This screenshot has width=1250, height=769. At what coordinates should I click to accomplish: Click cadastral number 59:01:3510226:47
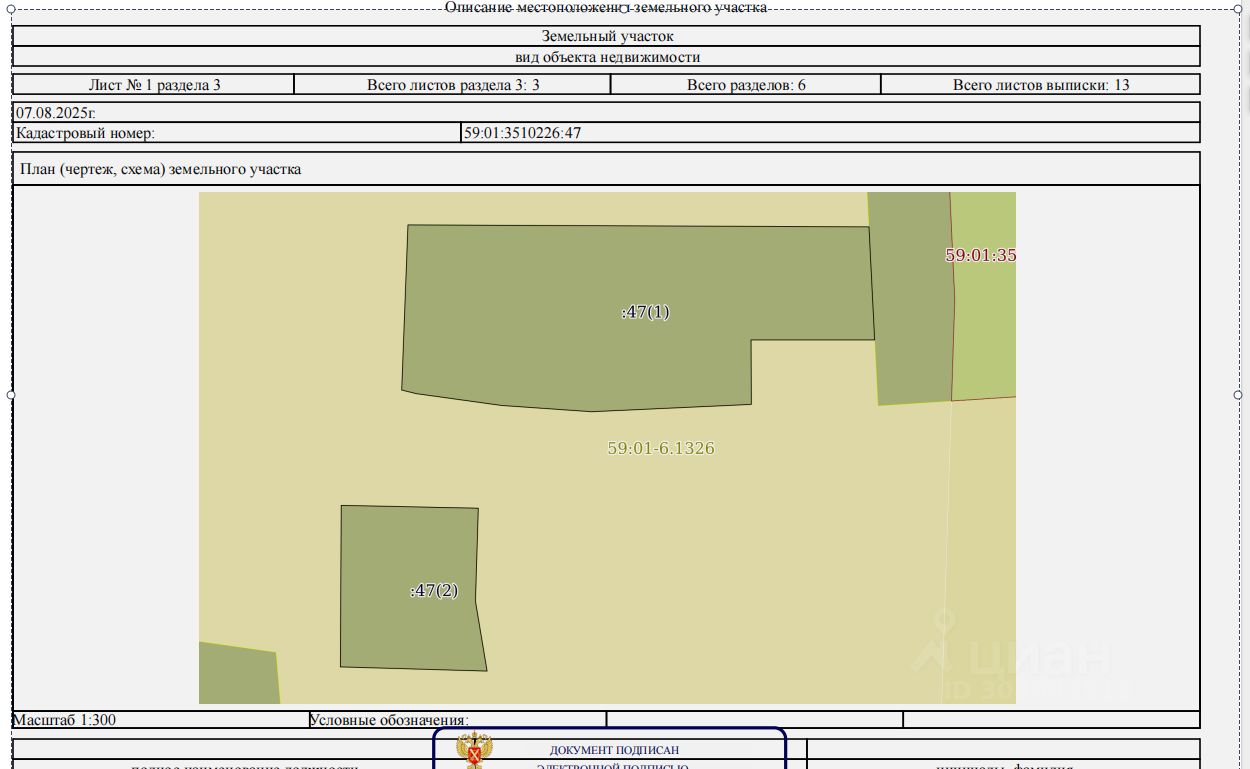522,133
